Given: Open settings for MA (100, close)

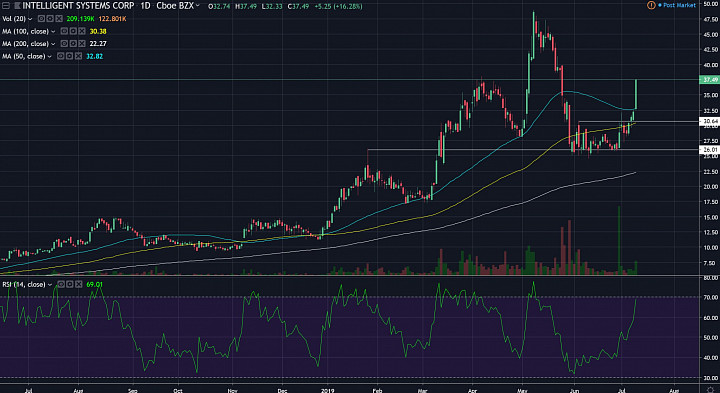Looking at the screenshot, I should [x=73, y=31].
